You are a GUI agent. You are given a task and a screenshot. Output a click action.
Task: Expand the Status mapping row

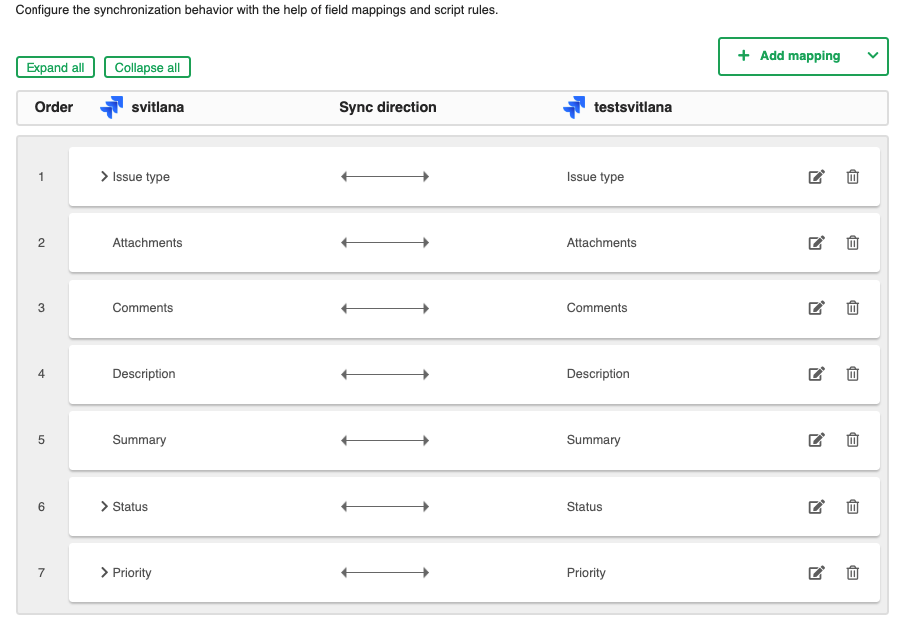tap(104, 507)
